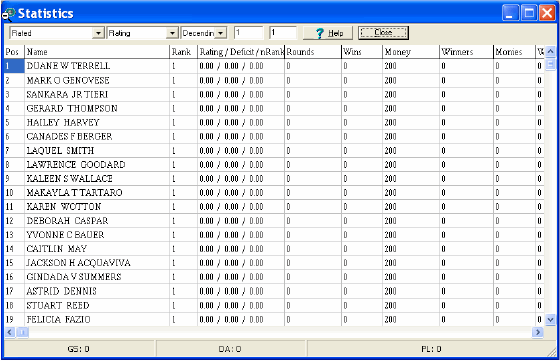Minimize the Statistics window
560x361 pixels.
click(510, 14)
